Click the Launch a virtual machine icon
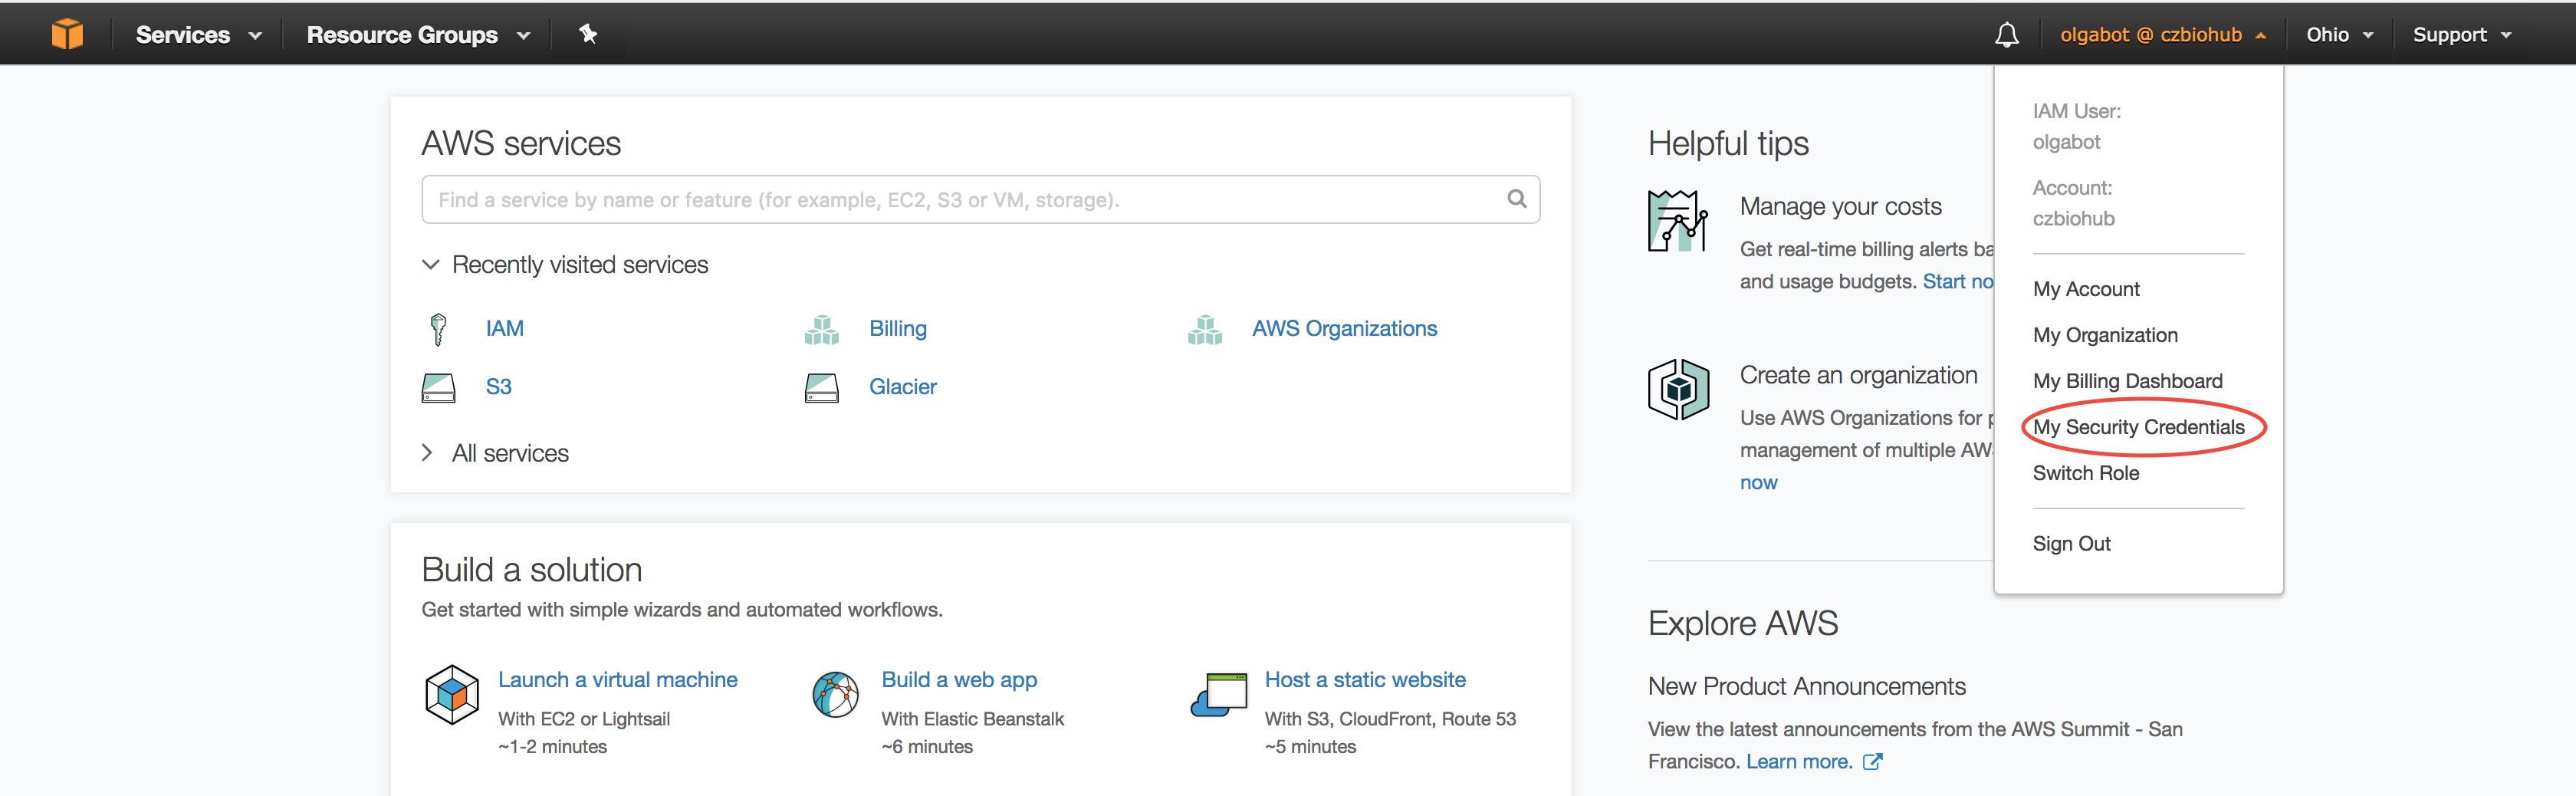The width and height of the screenshot is (2576, 796). [x=451, y=694]
